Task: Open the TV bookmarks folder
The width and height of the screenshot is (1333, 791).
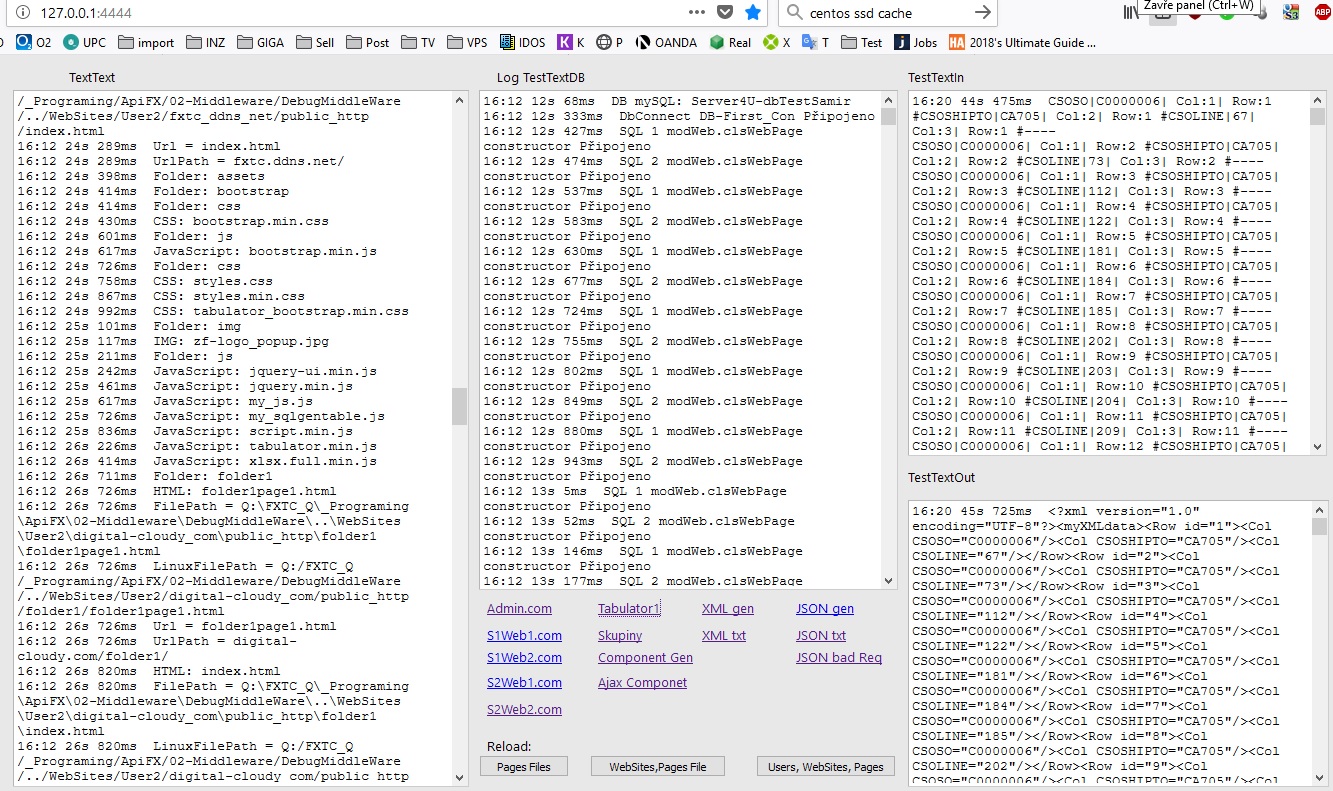Action: point(418,43)
